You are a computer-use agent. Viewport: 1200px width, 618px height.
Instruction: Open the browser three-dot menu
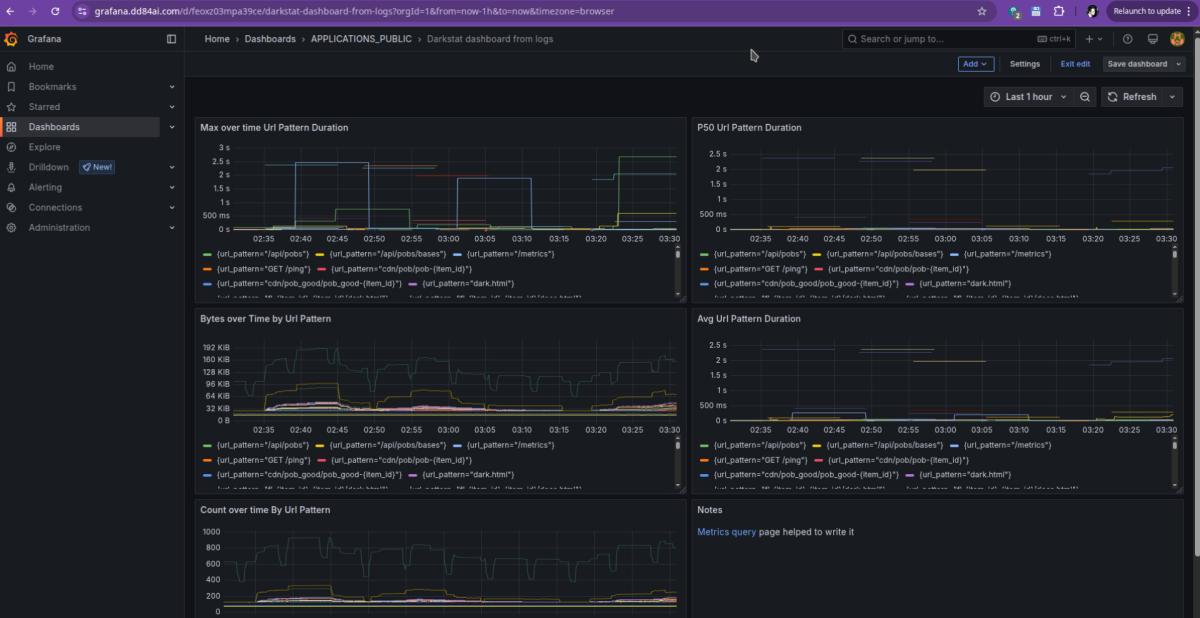pos(1190,11)
